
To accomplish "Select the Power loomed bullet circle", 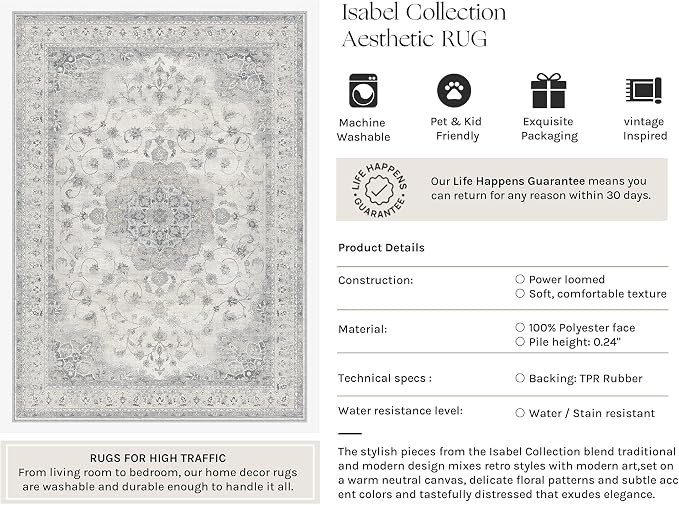I will 520,279.
